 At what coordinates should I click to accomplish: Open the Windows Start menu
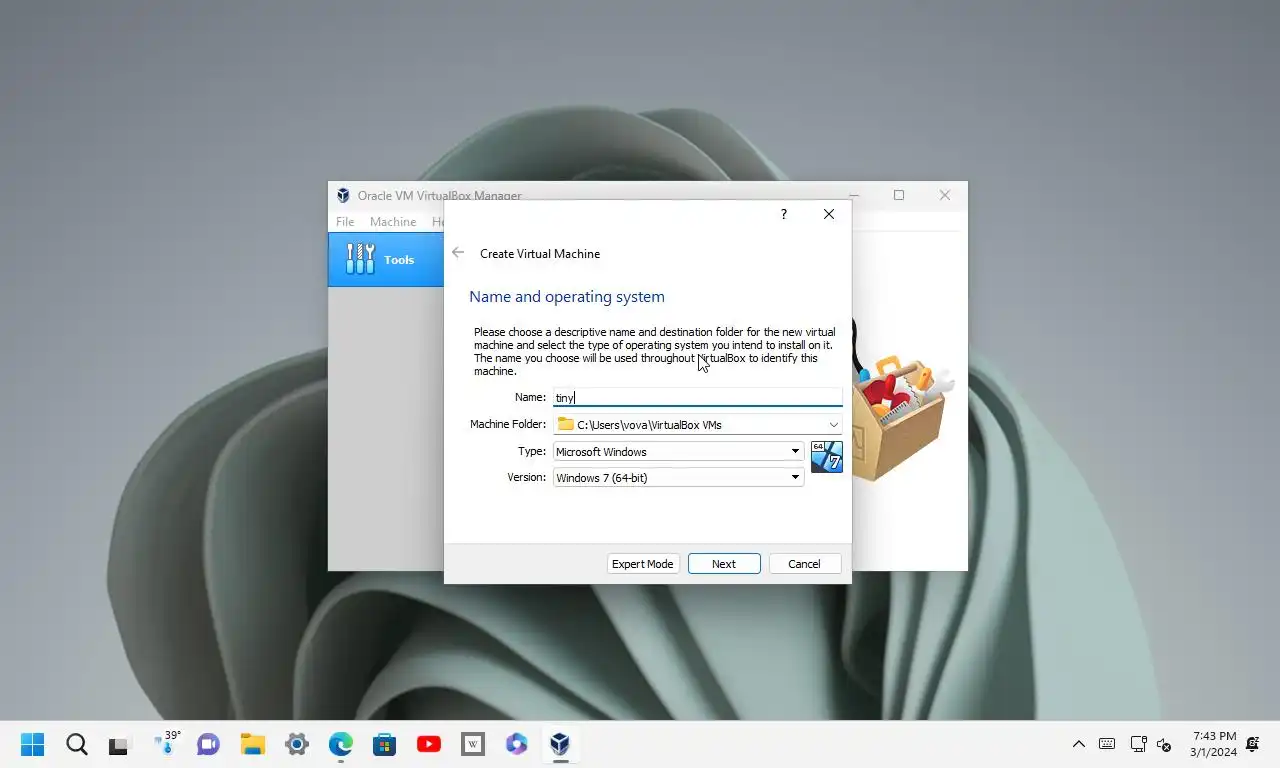[33, 744]
